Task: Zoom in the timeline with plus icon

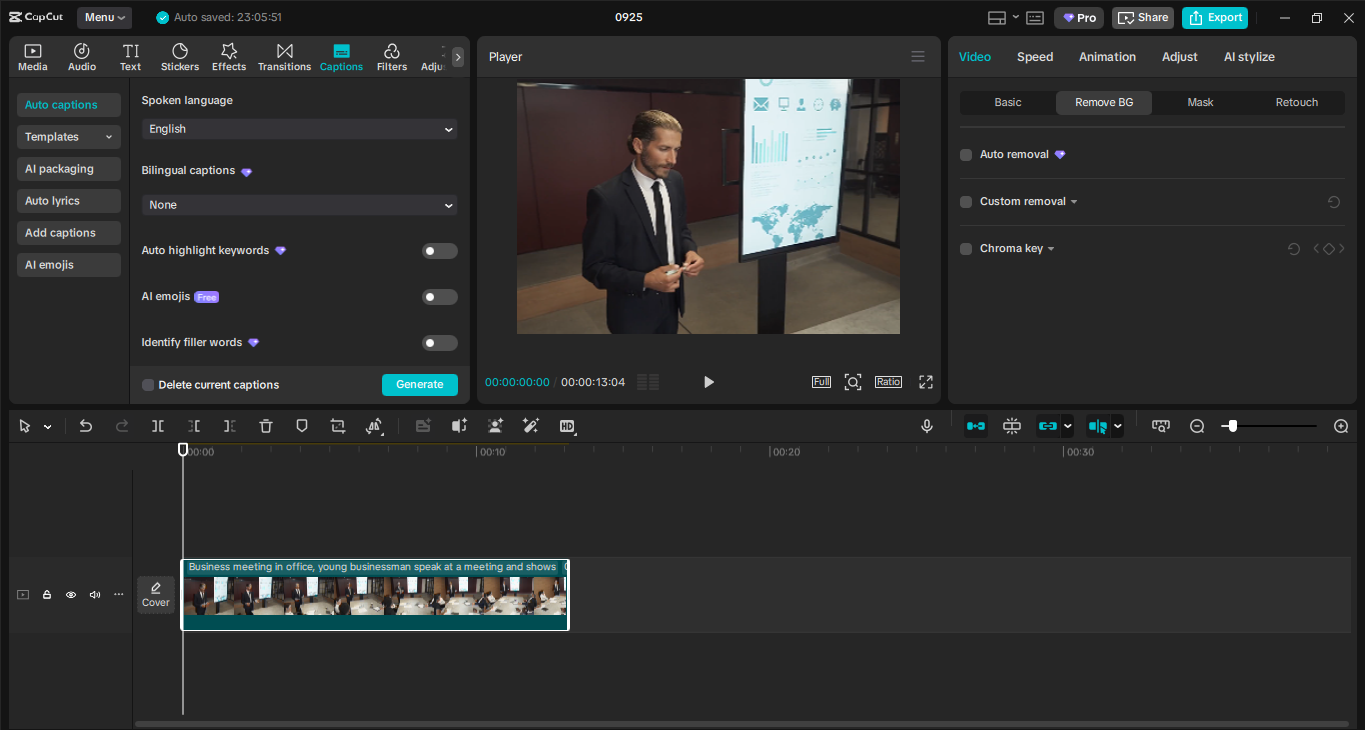Action: click(x=1341, y=426)
